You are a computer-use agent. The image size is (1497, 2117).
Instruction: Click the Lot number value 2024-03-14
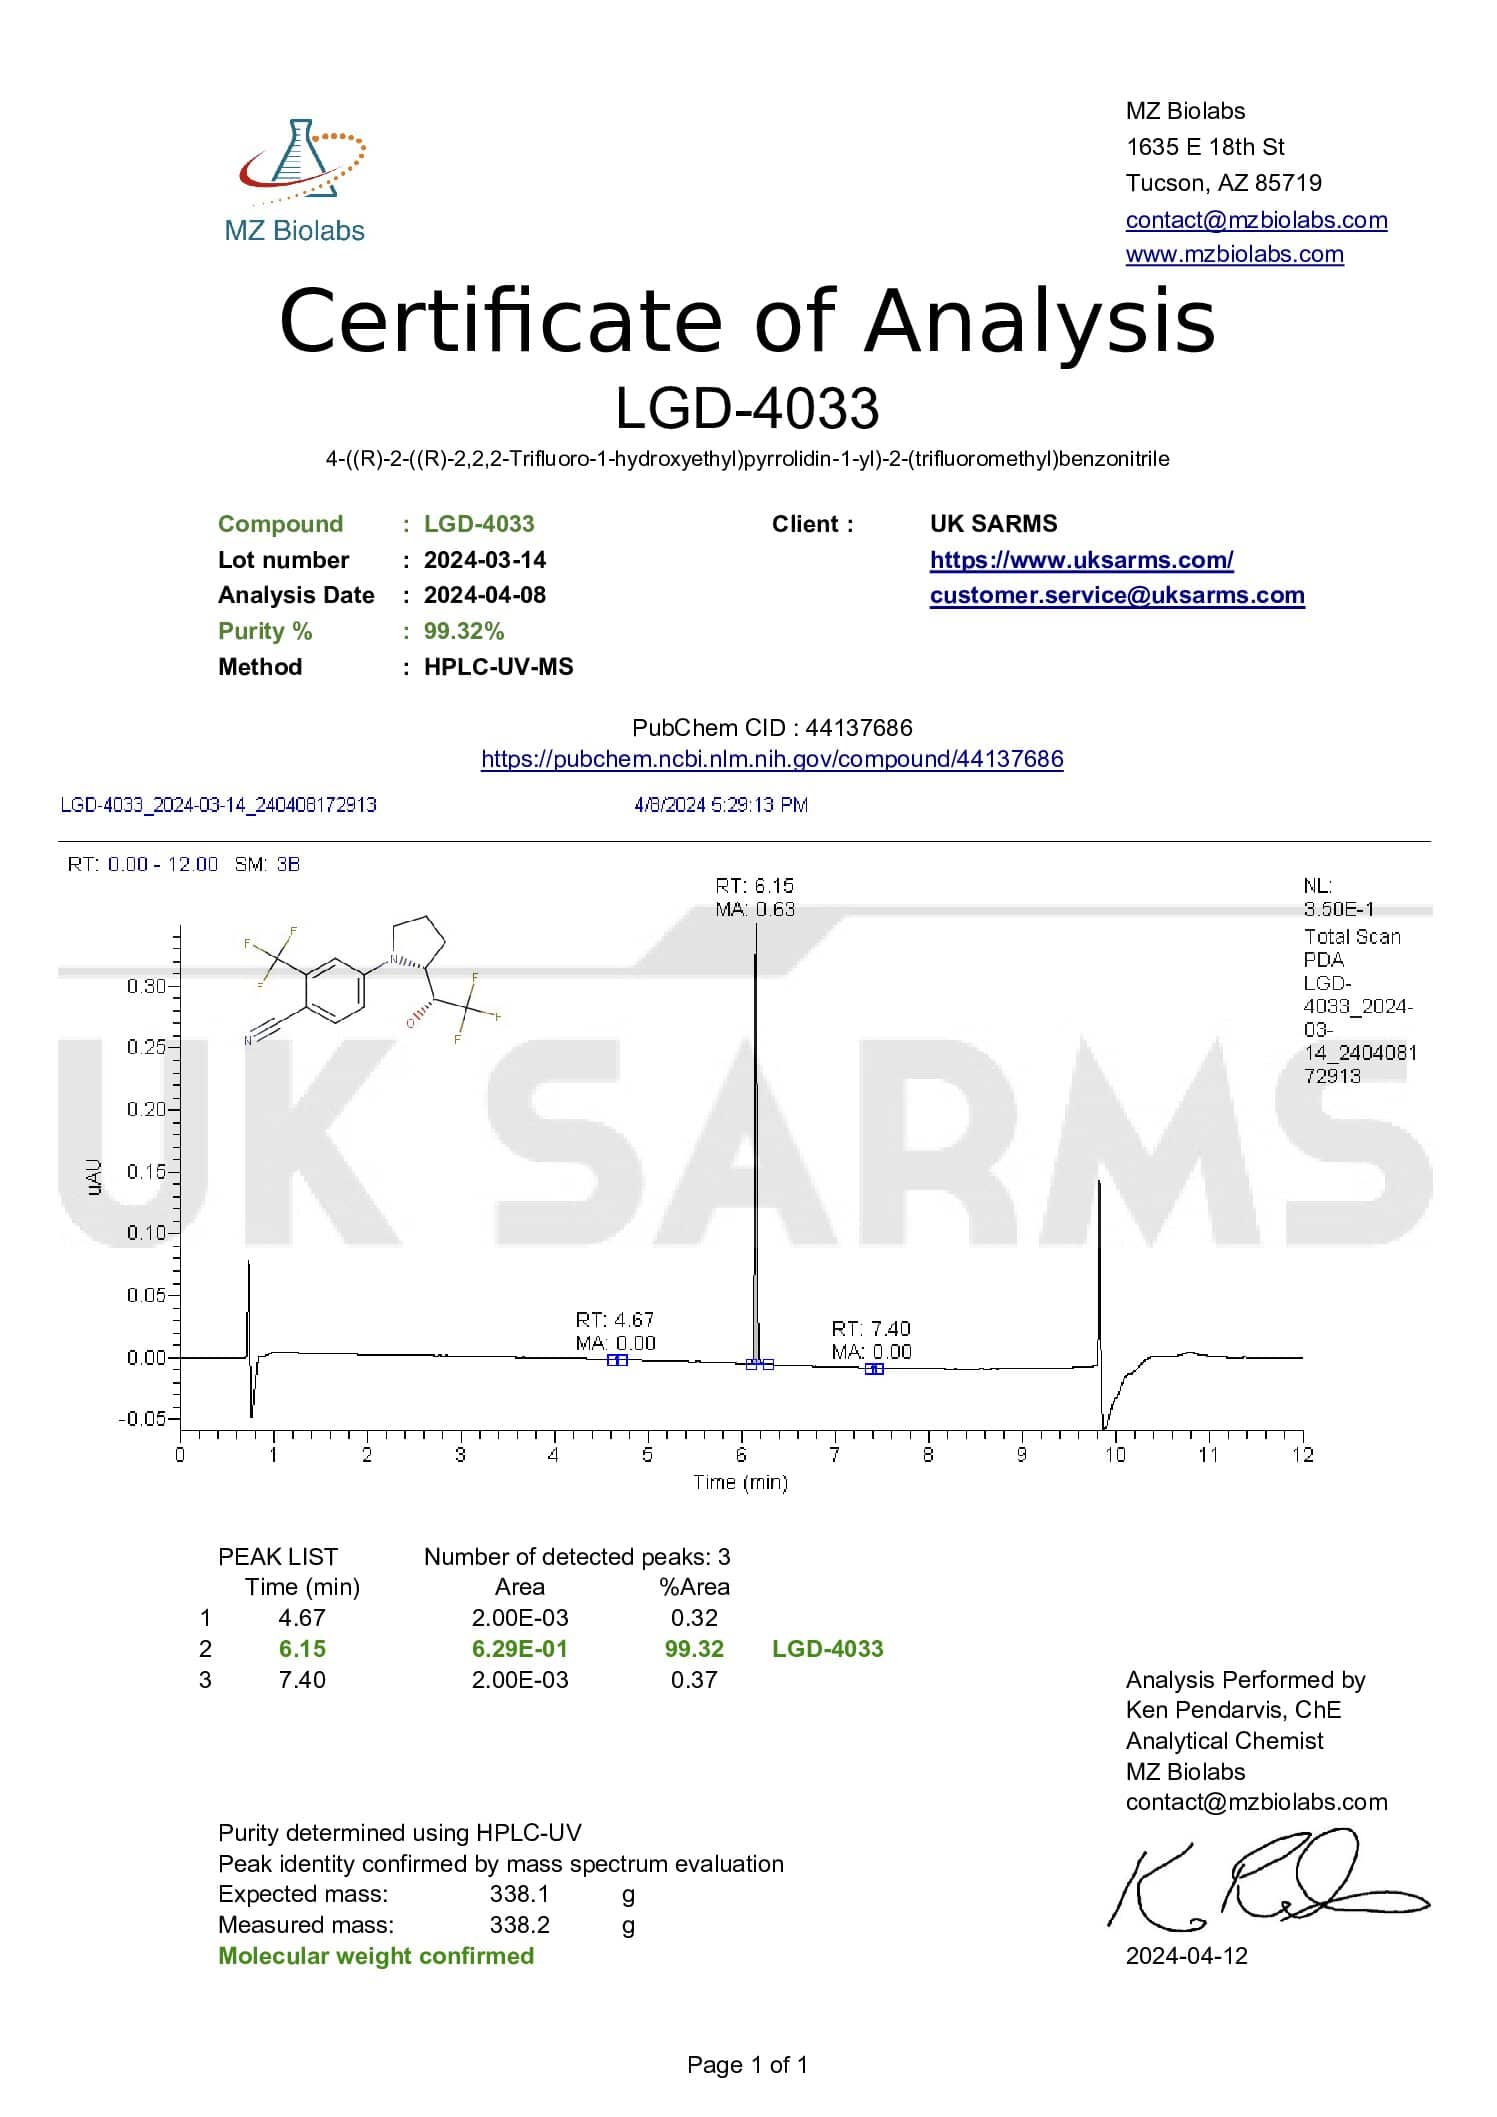(x=485, y=560)
